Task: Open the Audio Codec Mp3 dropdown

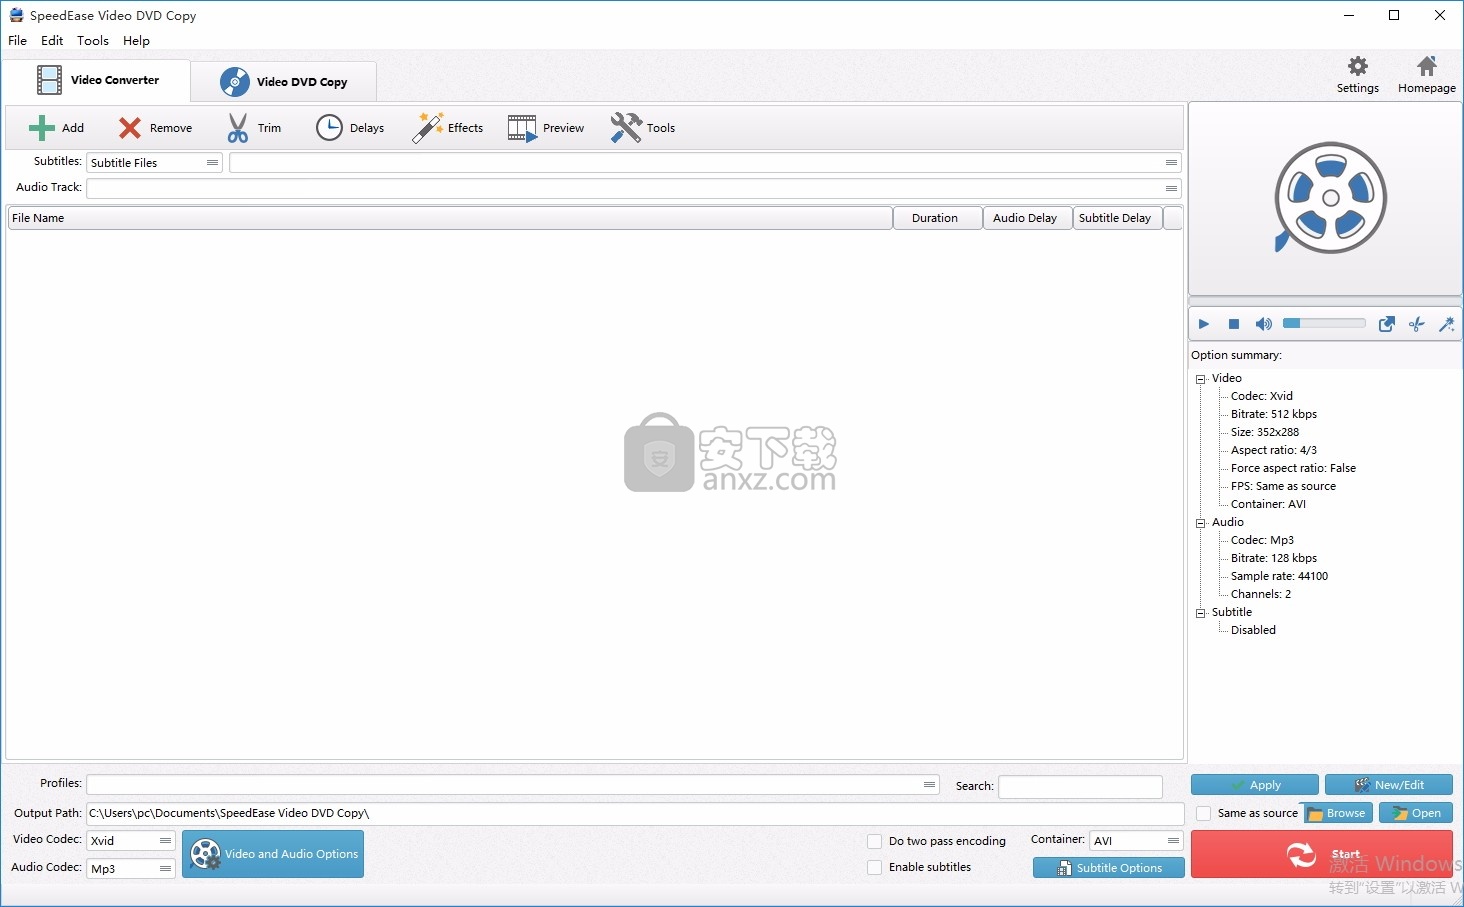Action: point(131,869)
